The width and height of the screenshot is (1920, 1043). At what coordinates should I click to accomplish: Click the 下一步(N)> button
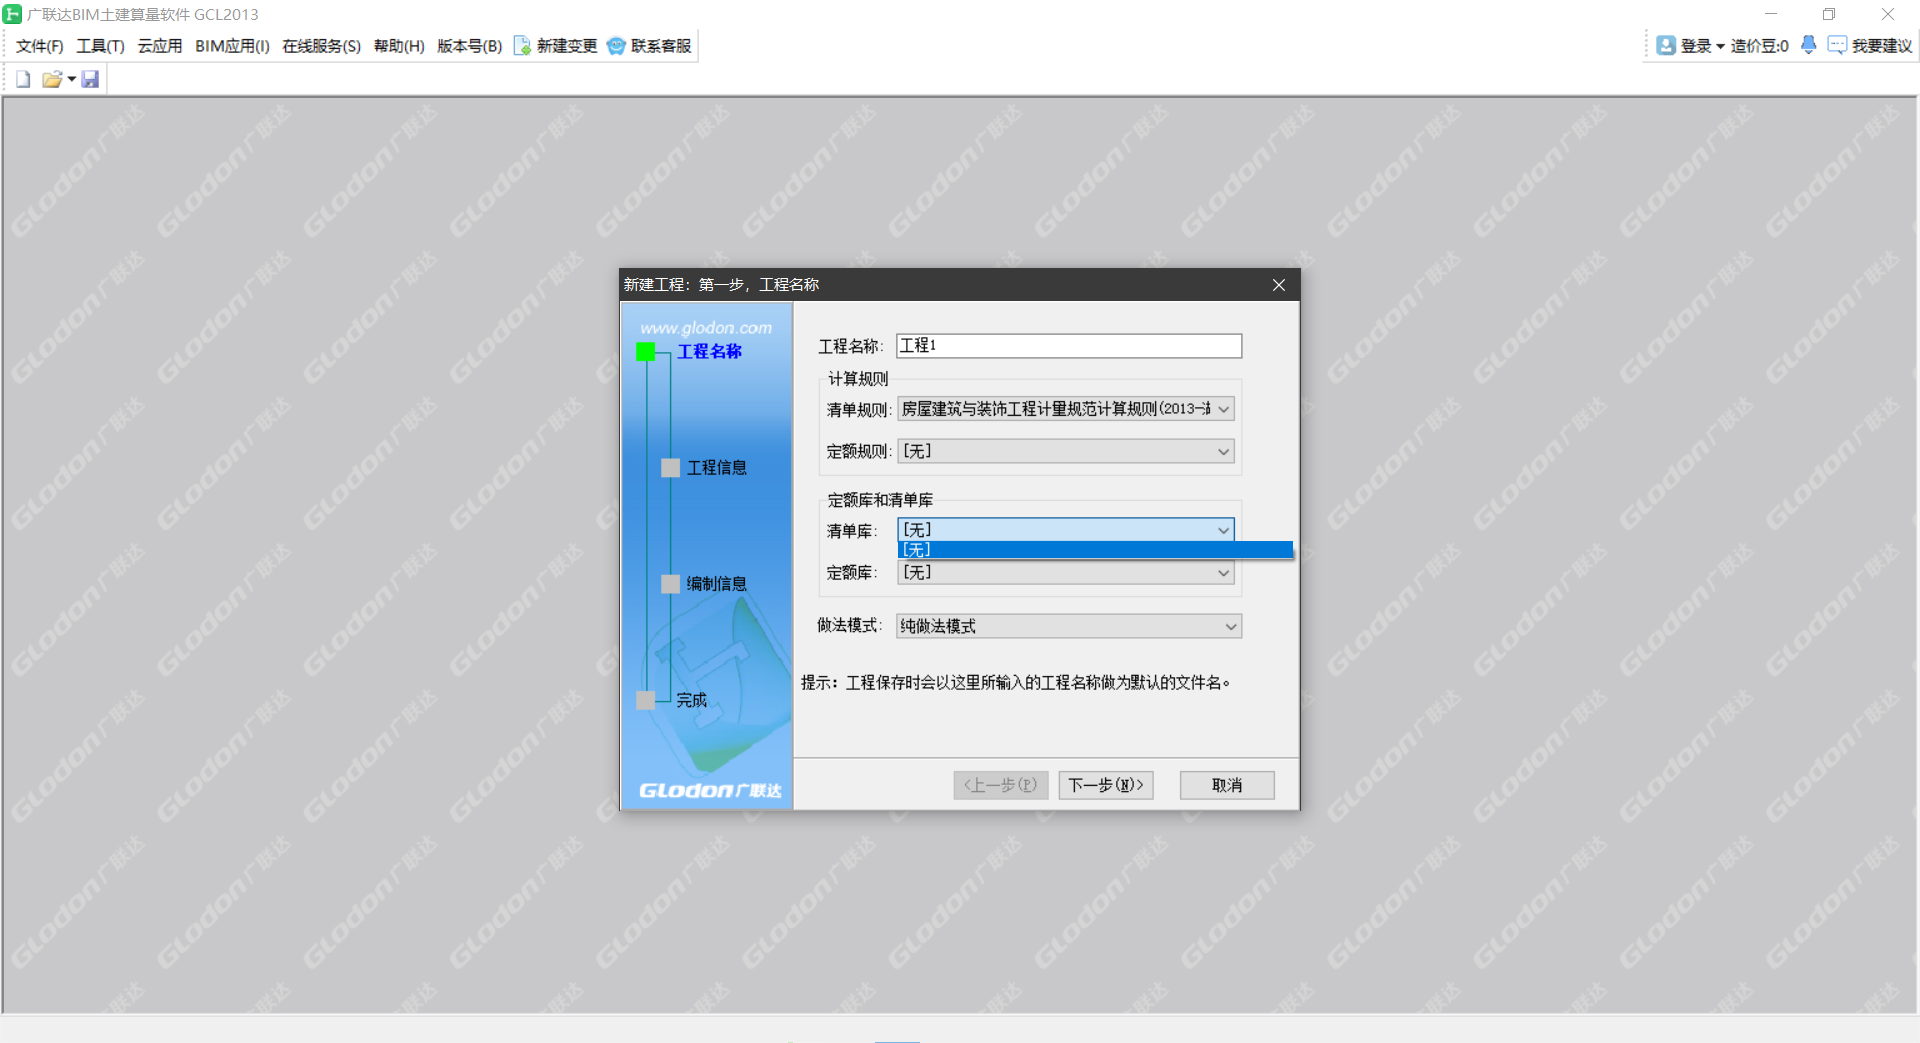point(1106,785)
